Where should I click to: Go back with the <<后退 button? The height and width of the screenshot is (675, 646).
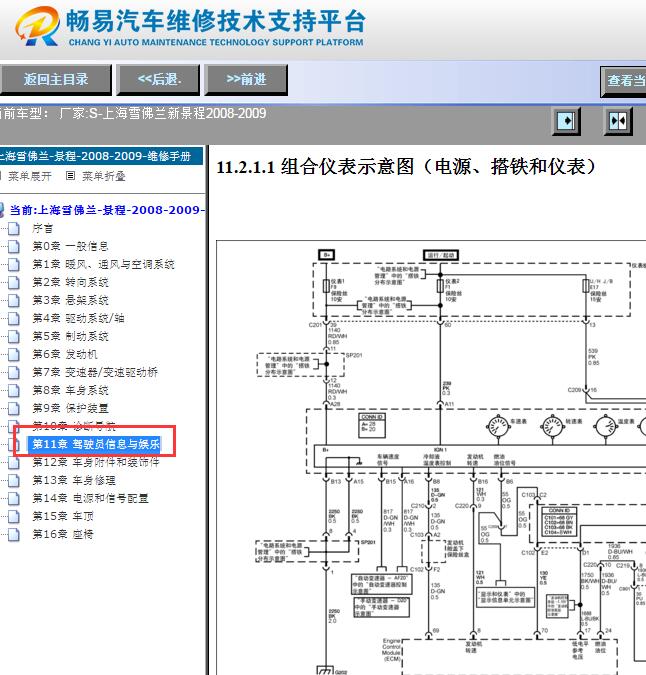tap(158, 80)
